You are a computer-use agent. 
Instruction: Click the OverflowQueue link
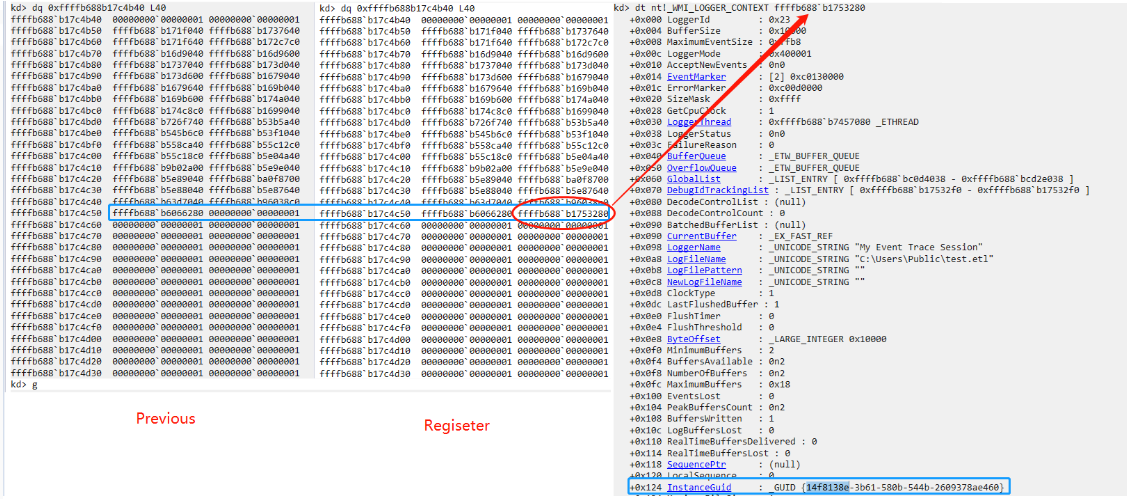[702, 168]
